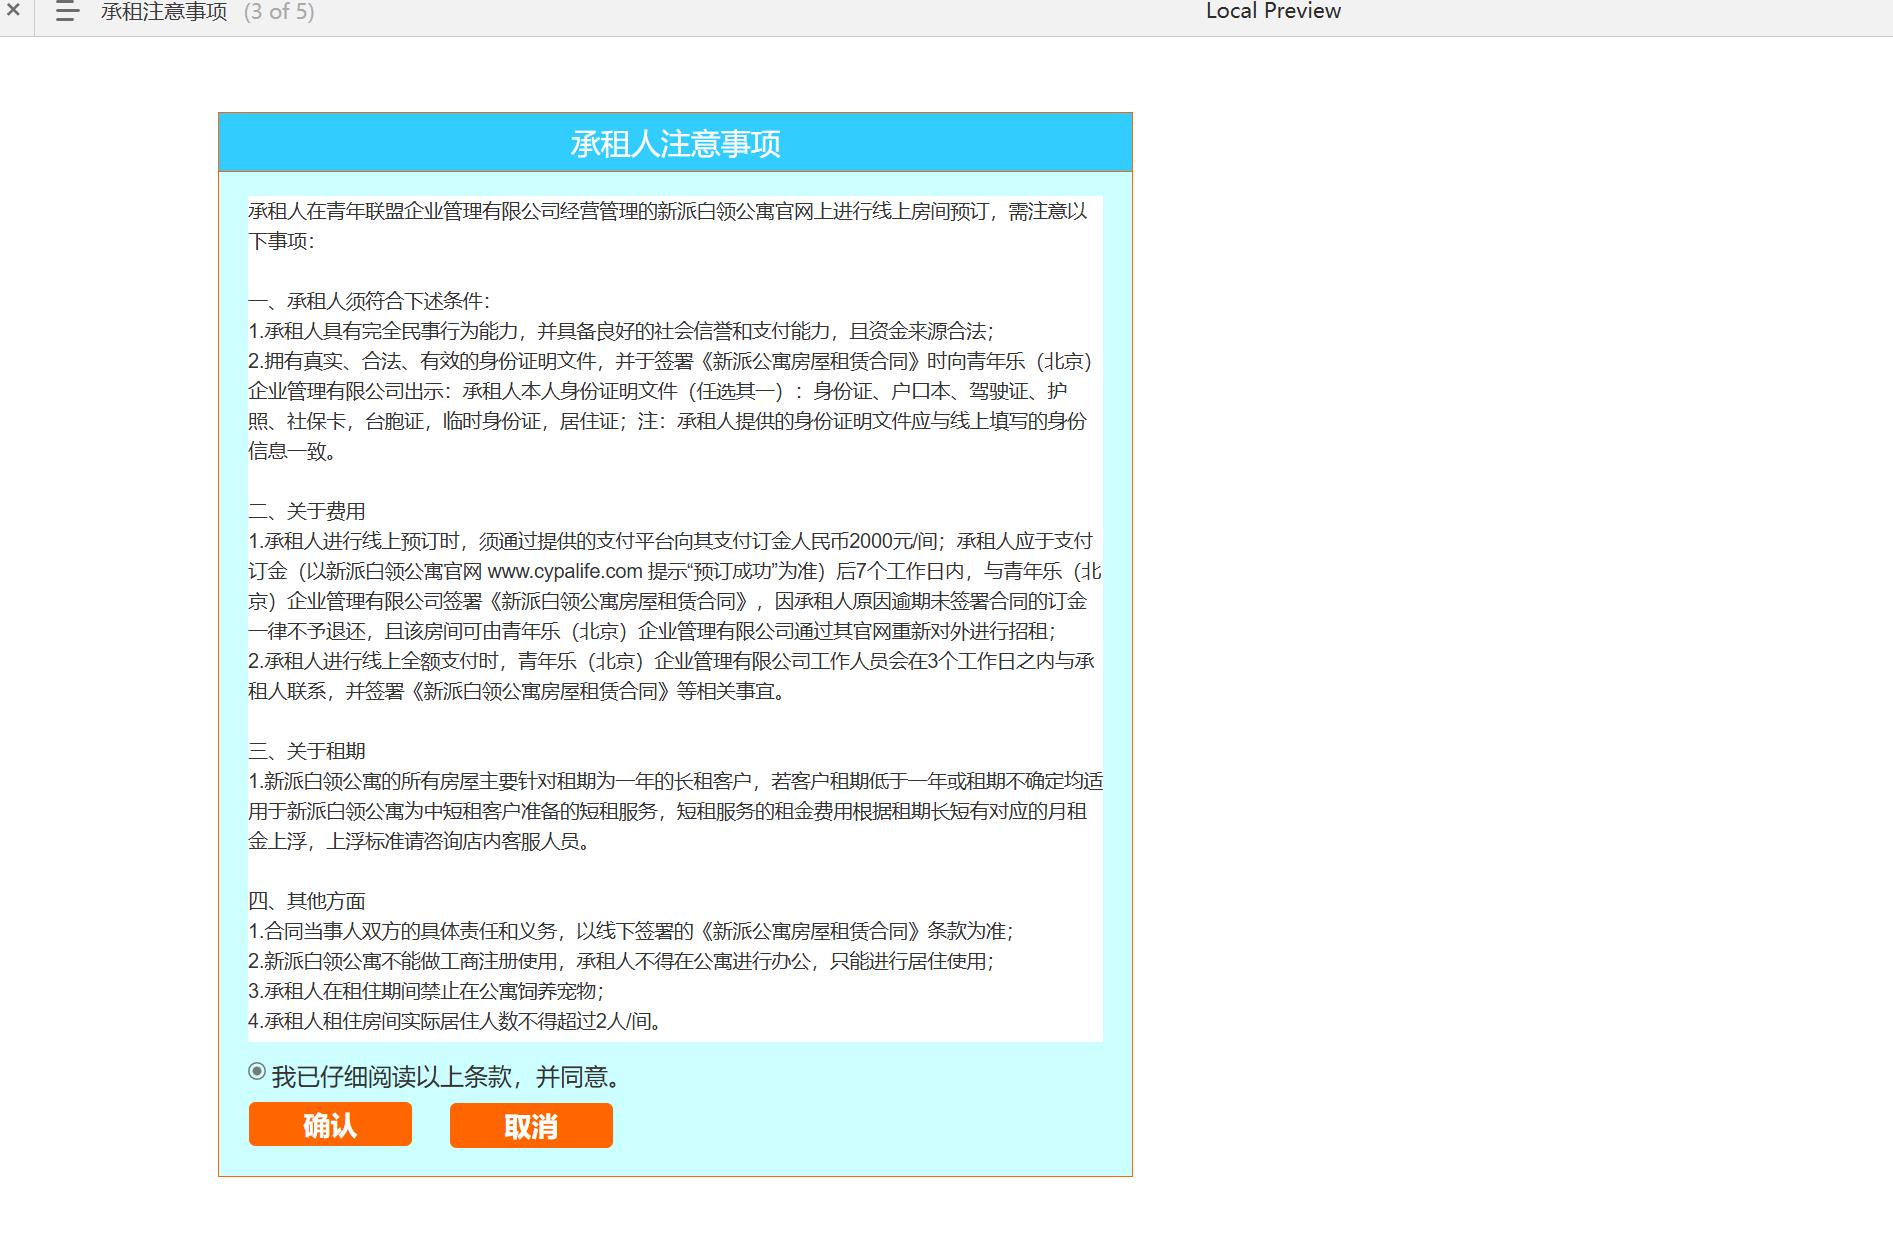
Task: Click the line starting 1.合同当事人双方的具体责任
Action: coord(631,931)
